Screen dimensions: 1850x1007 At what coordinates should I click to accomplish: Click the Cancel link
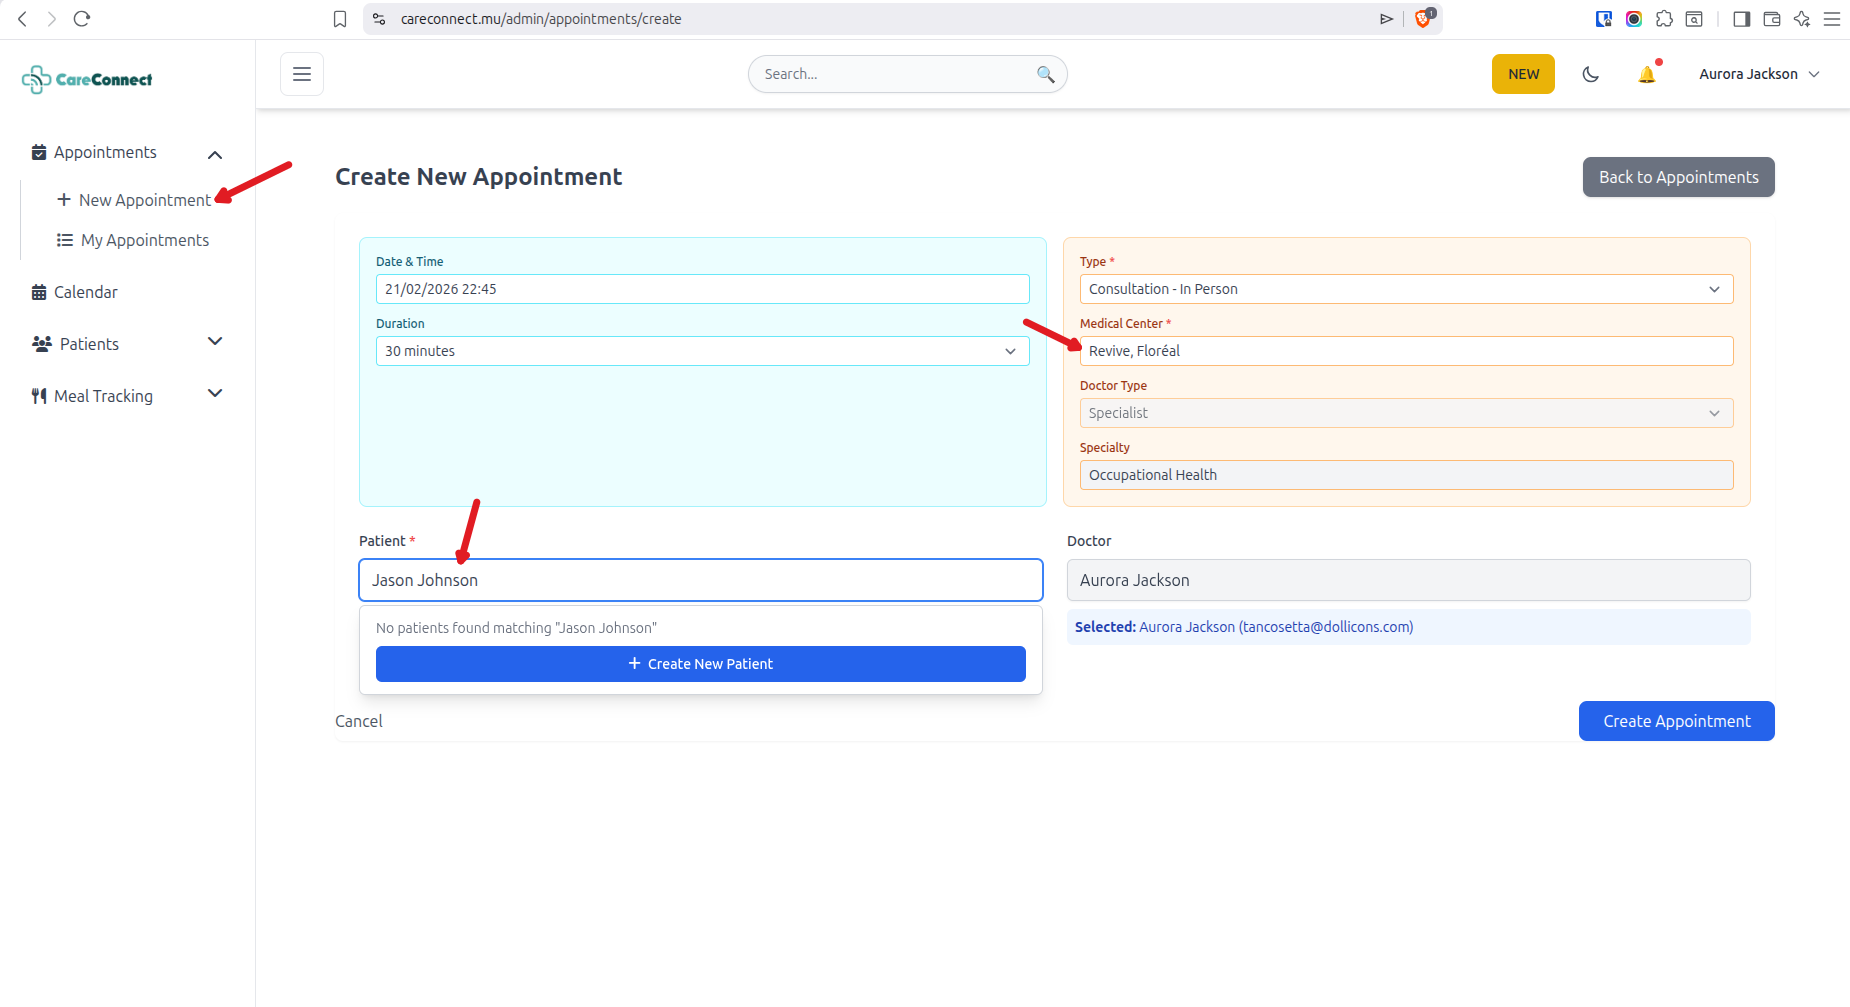358,720
